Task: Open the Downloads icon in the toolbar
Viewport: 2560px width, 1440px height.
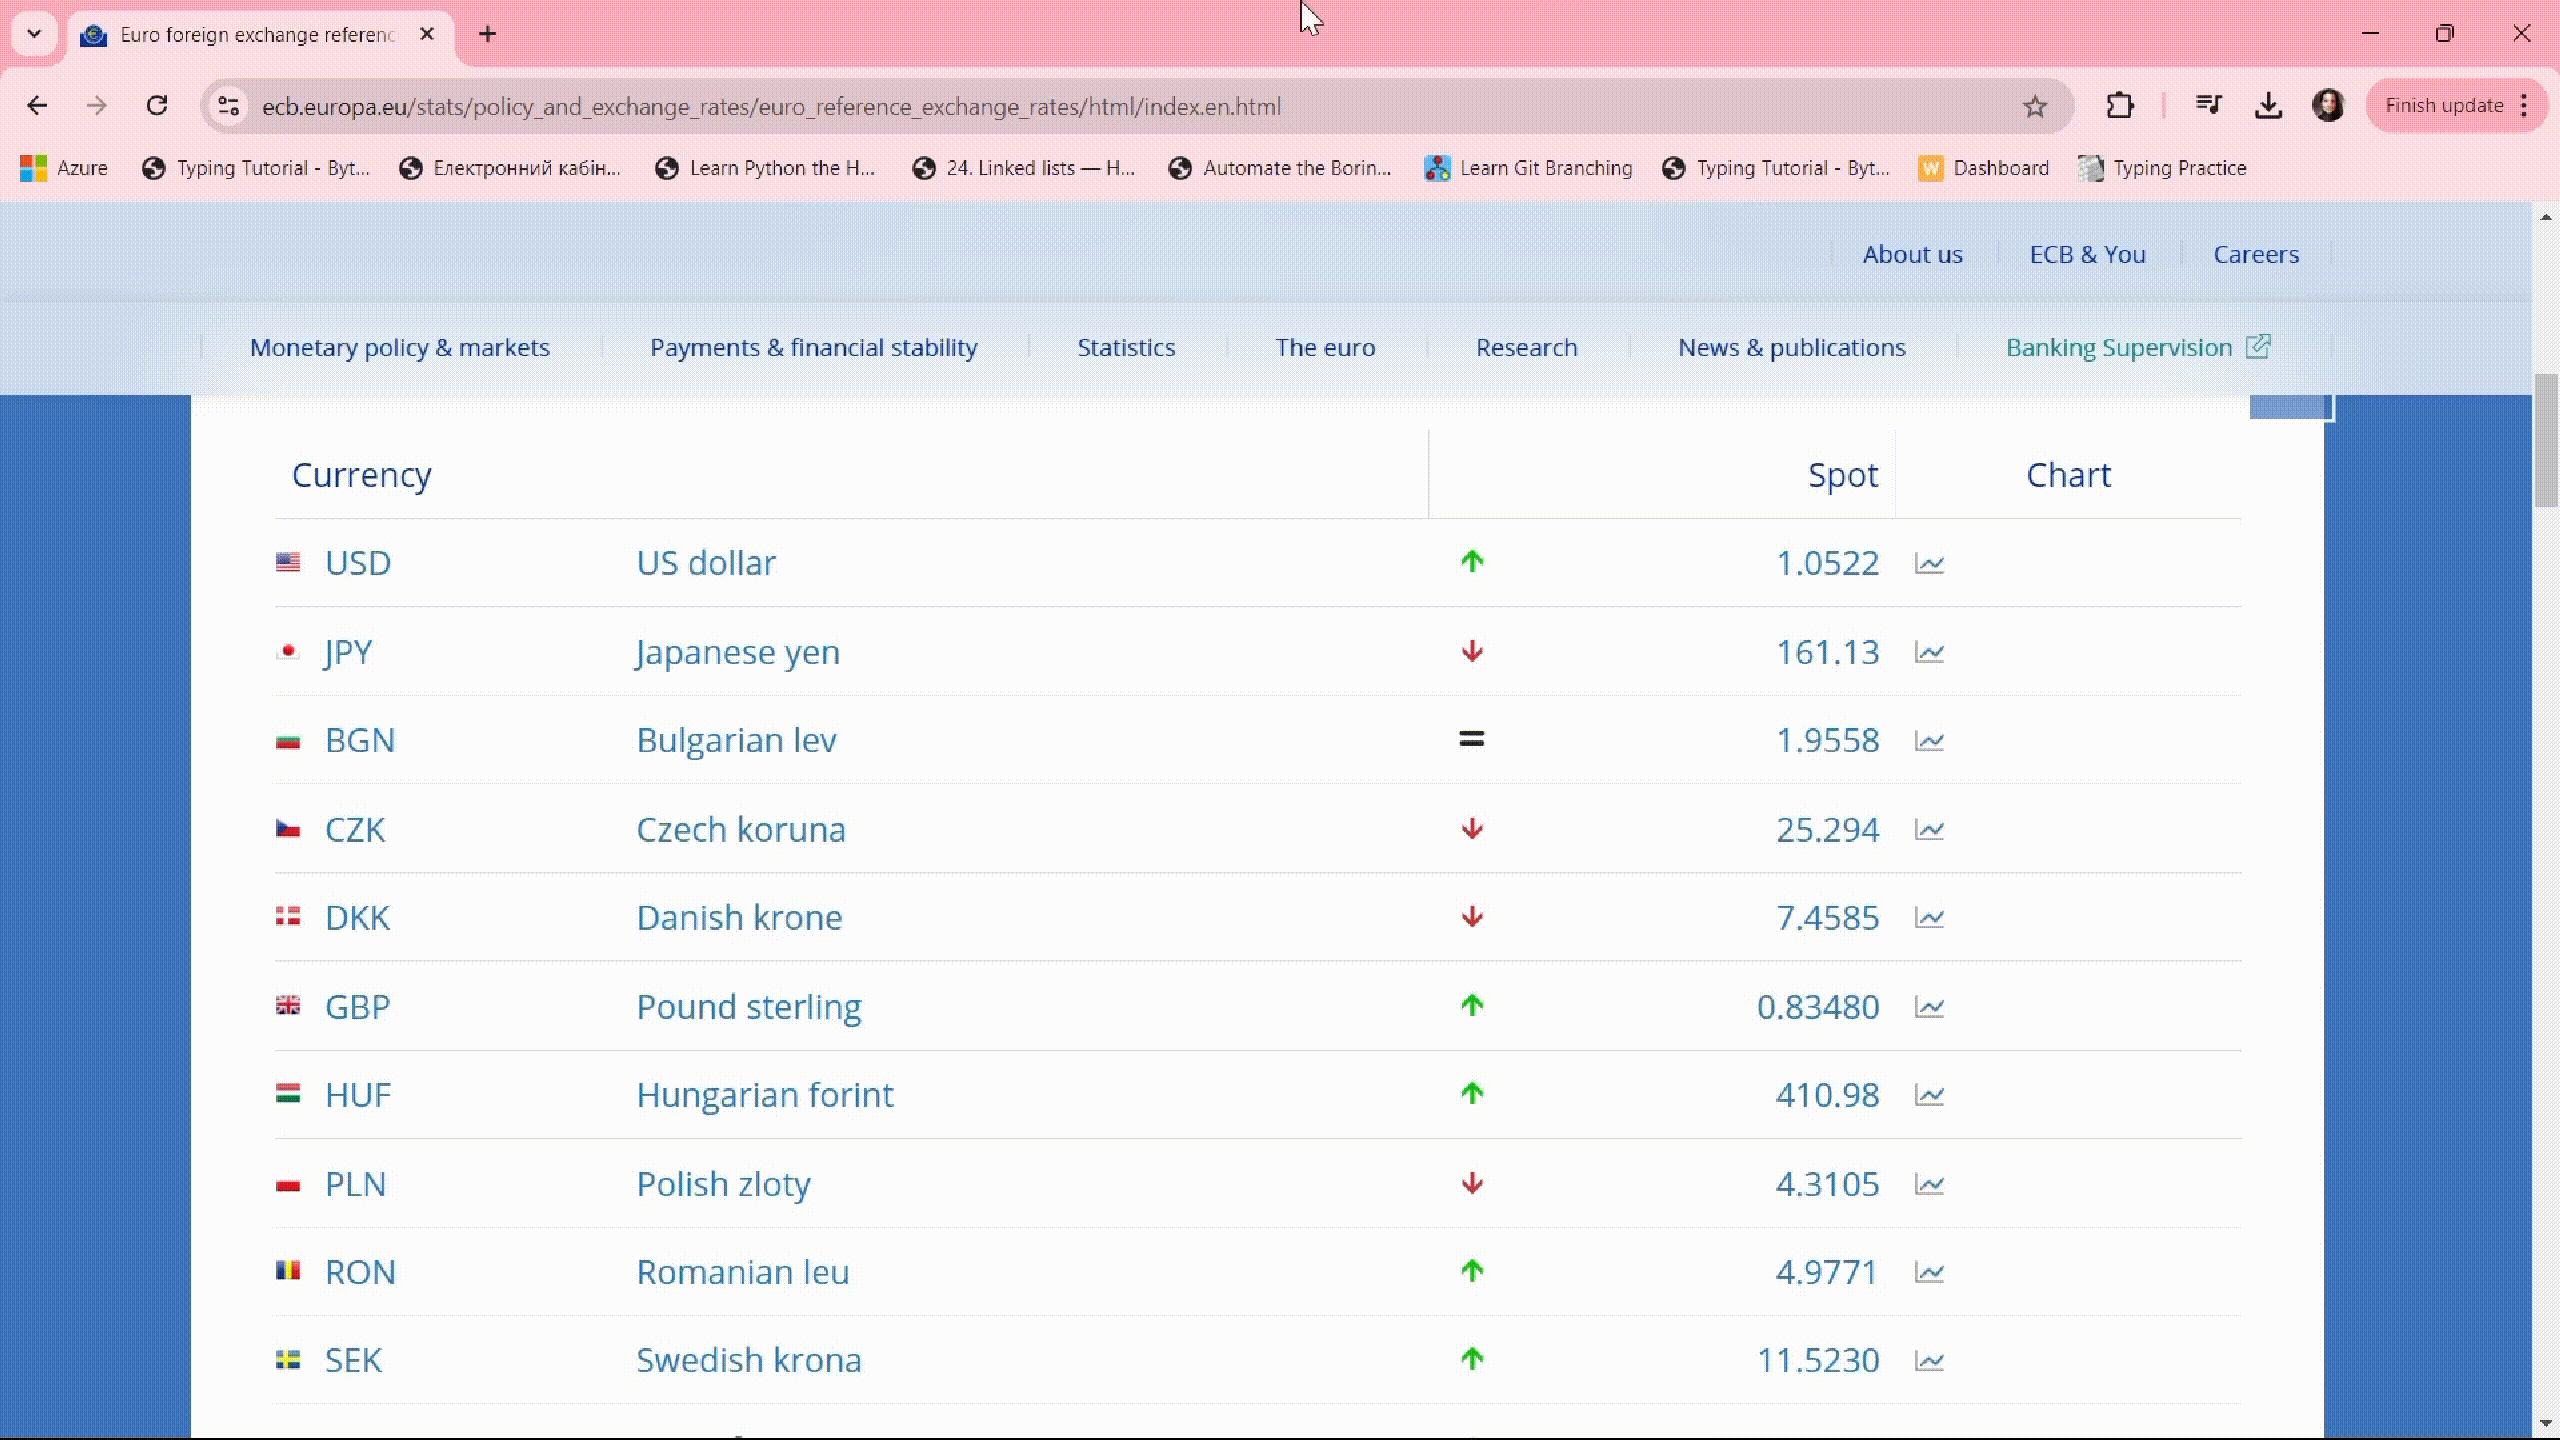Action: click(2268, 106)
